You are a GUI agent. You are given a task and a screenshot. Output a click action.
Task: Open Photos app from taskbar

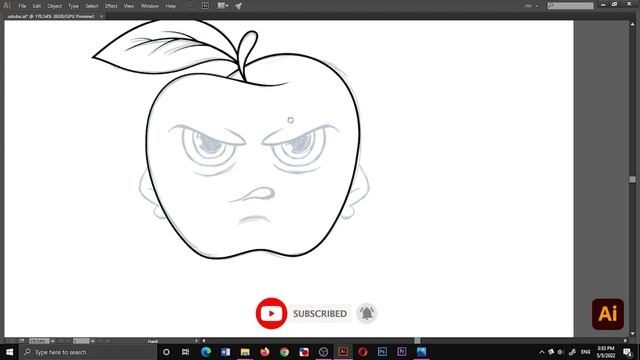click(x=421, y=352)
